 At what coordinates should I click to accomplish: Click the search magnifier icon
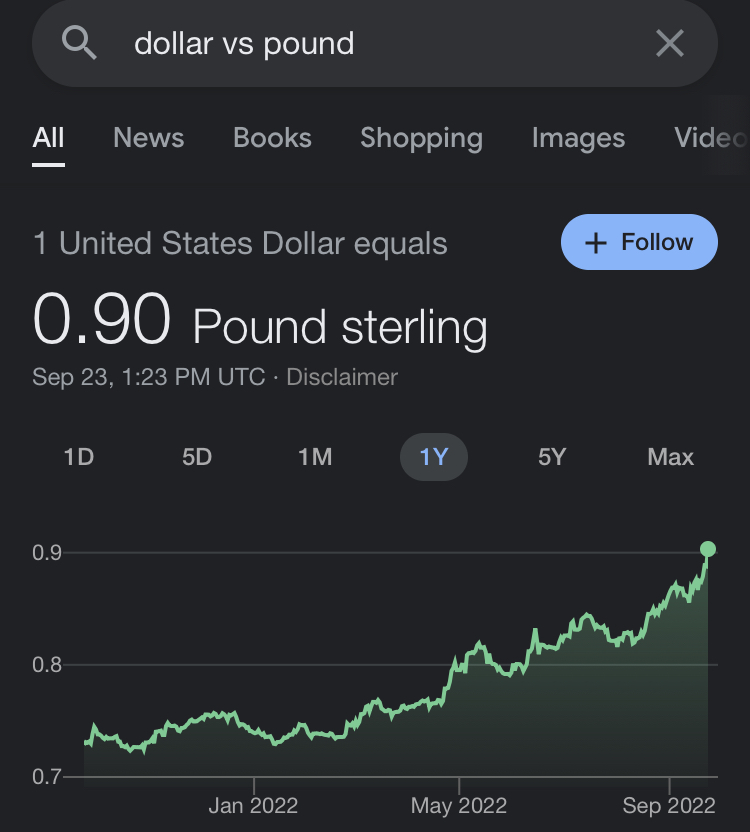79,43
